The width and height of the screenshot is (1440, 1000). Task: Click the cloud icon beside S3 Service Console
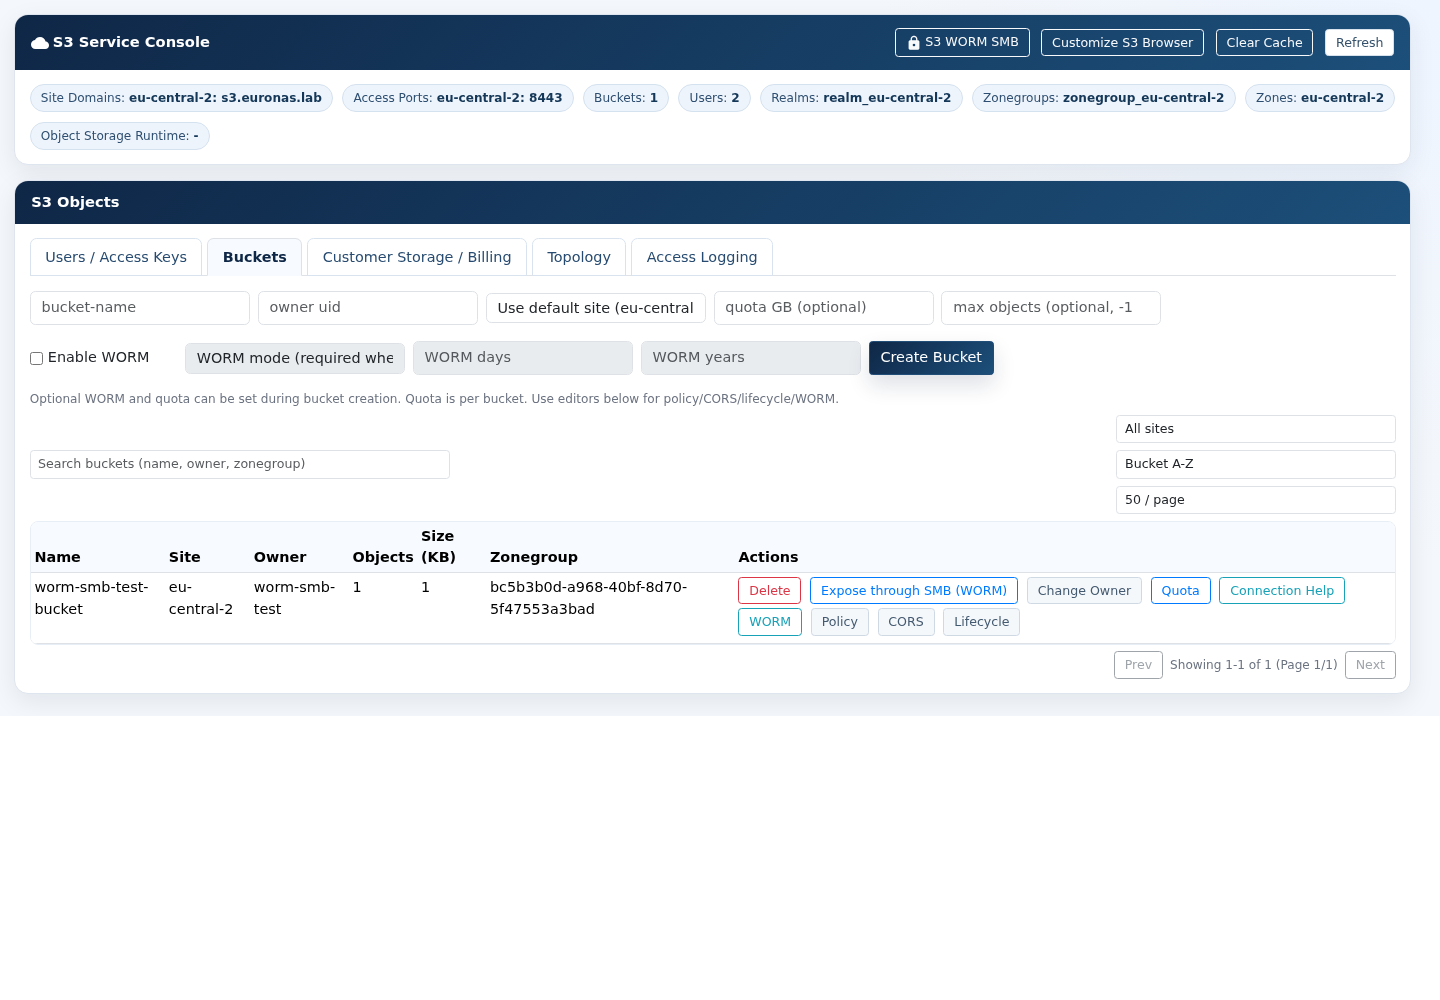pyautogui.click(x=40, y=43)
